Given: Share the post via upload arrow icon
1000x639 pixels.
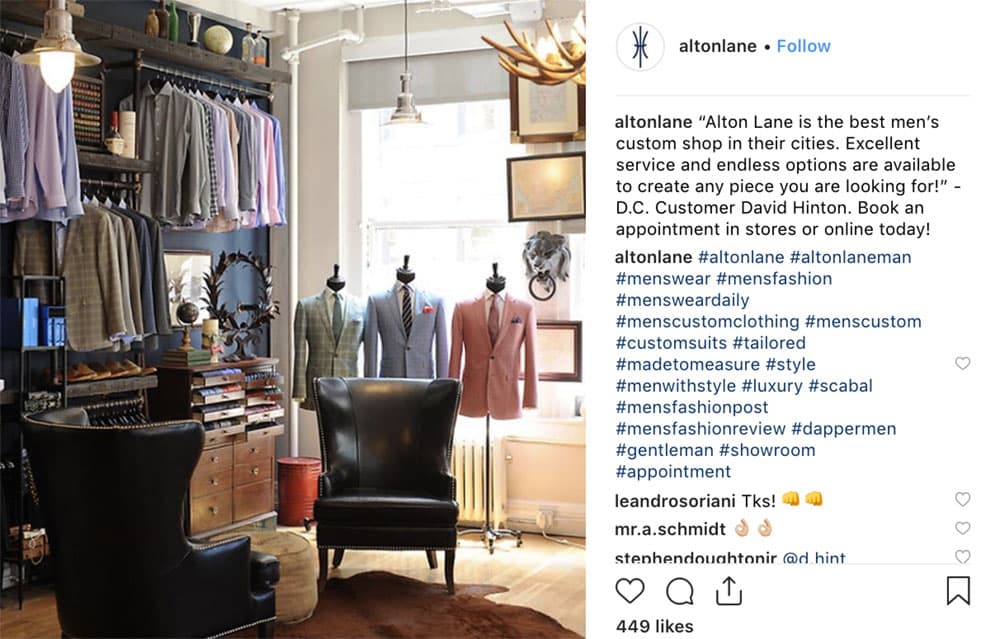Looking at the screenshot, I should click(729, 591).
